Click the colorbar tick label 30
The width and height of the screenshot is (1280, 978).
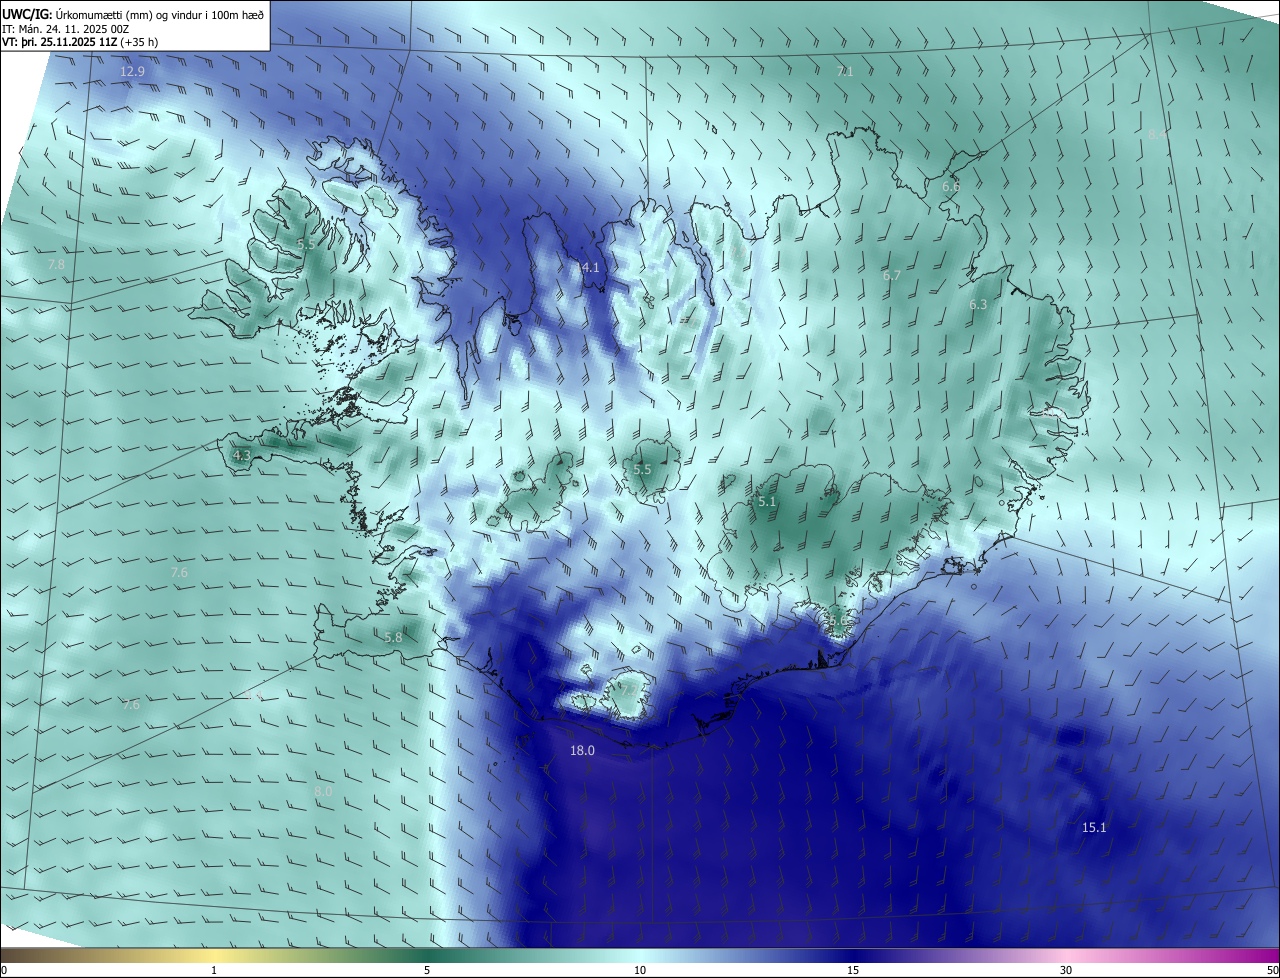(1066, 970)
